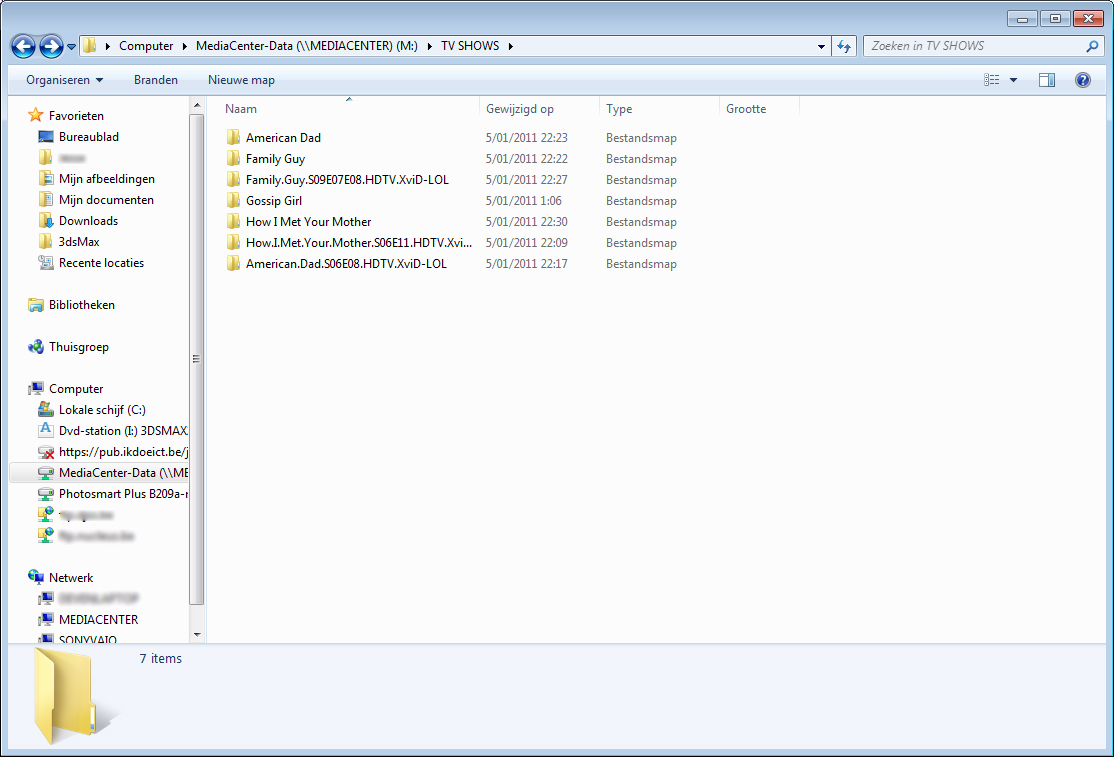Select the Gossip Girl folder icon
The image size is (1114, 757).
(x=233, y=200)
